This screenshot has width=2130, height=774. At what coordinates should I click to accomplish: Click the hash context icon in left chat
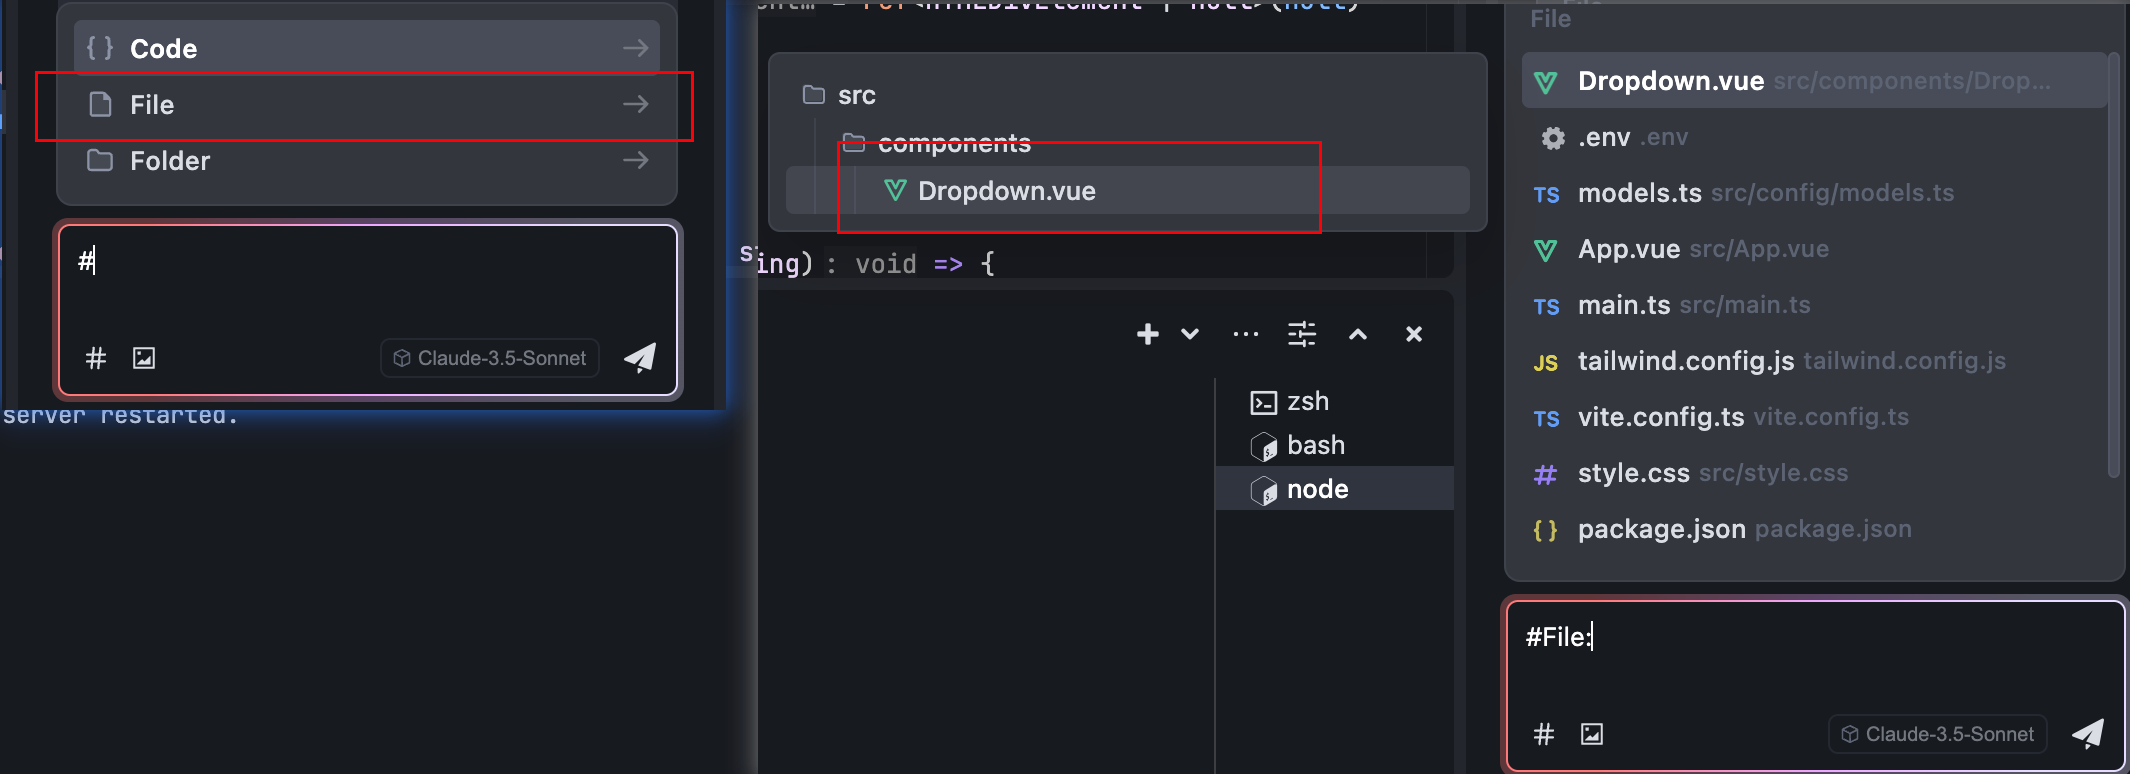(96, 358)
